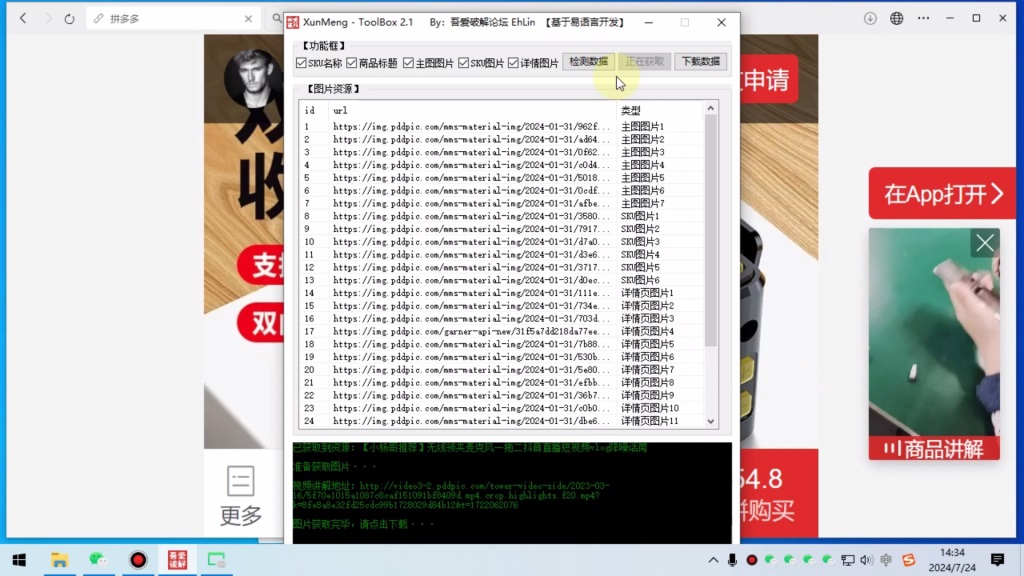Open the taskbar clock and date
The image size is (1024, 576).
tap(952, 560)
